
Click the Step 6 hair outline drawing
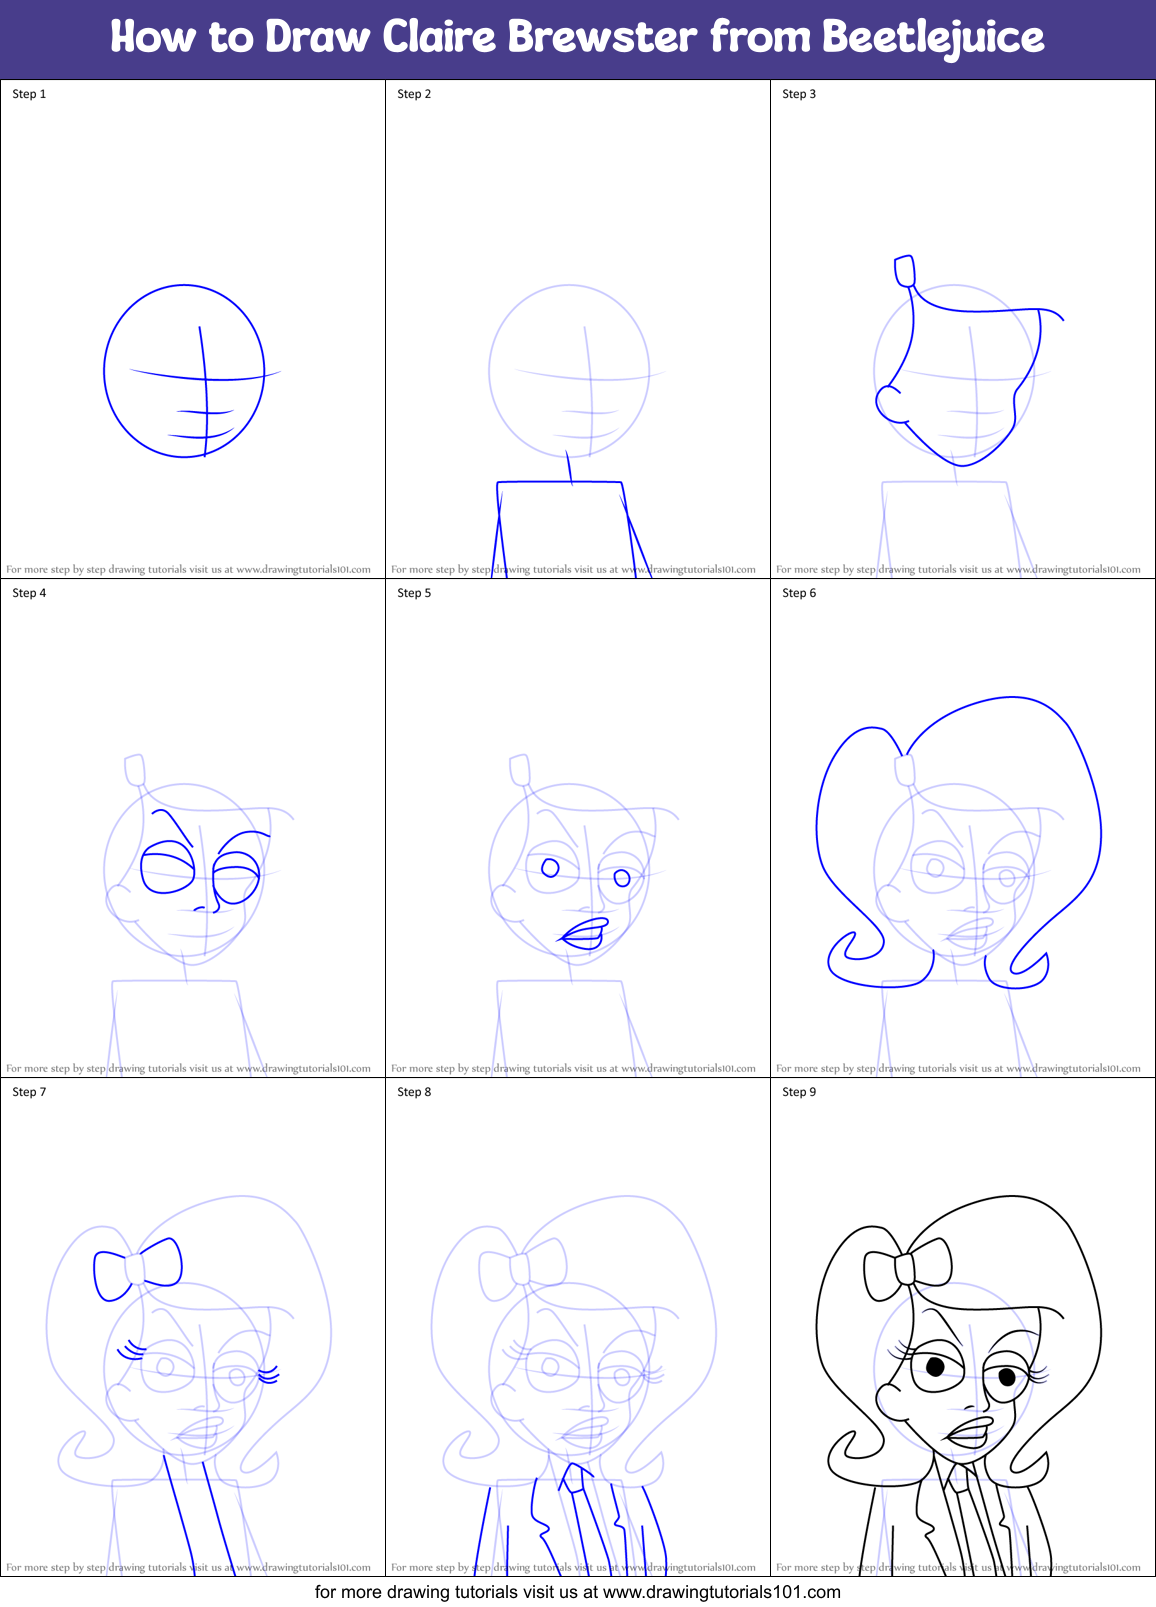tap(959, 842)
